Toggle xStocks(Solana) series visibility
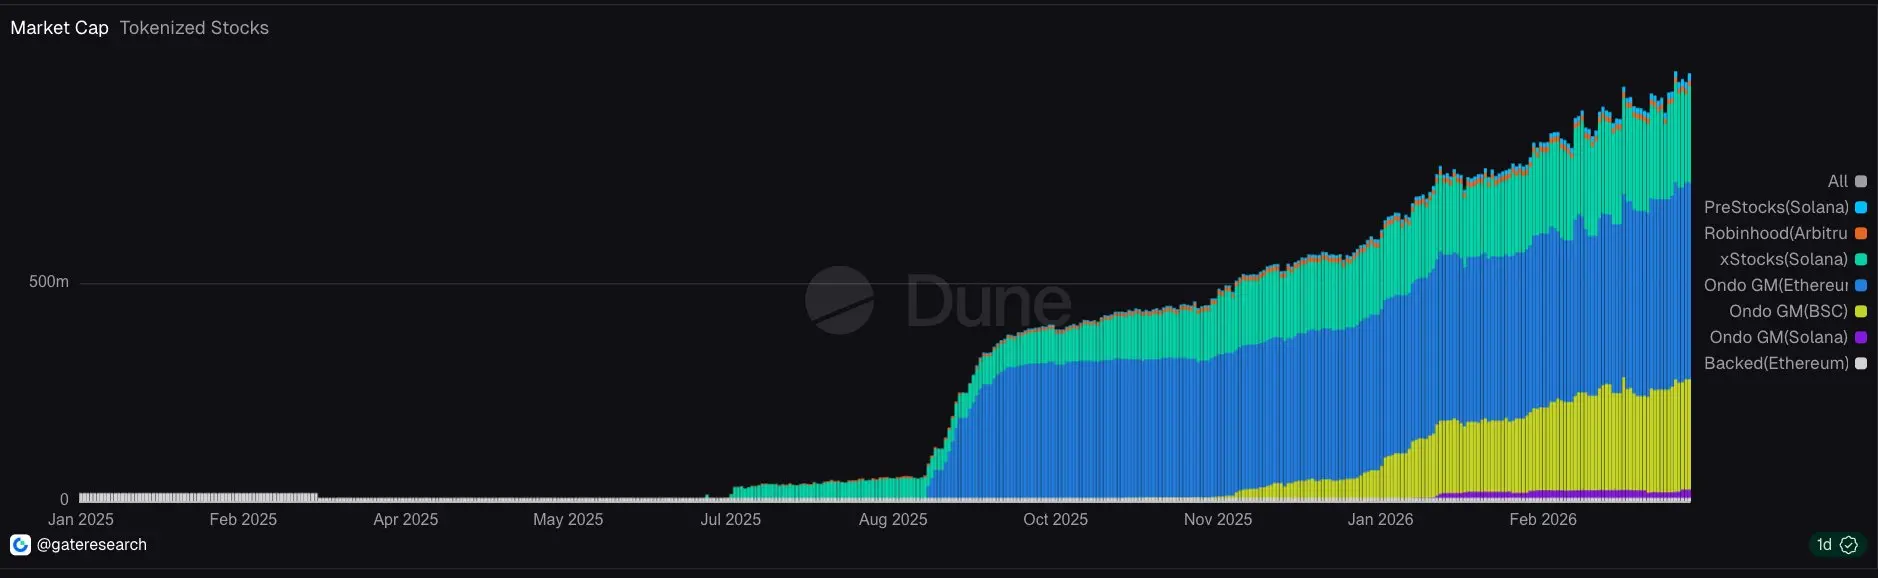Screen dimensions: 1878x578 (x=1783, y=260)
